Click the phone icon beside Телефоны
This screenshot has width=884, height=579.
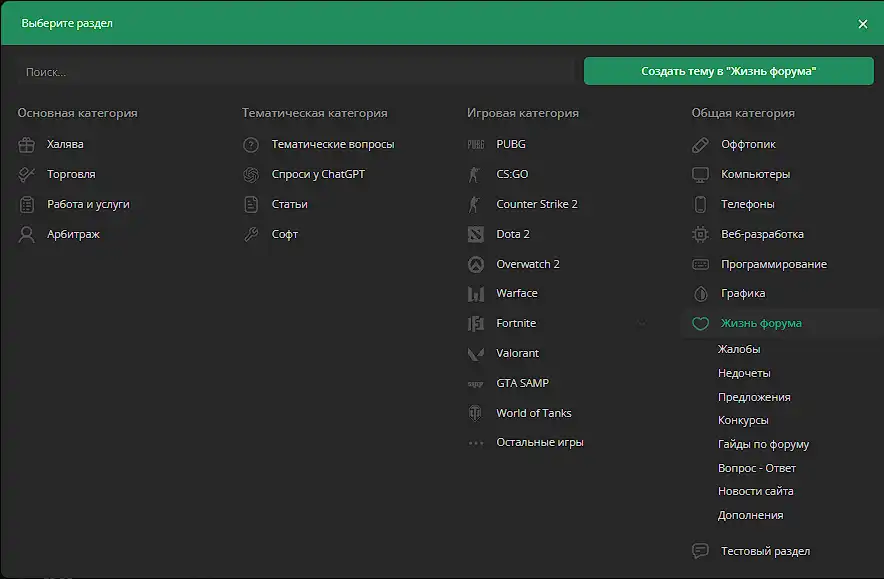pos(700,205)
